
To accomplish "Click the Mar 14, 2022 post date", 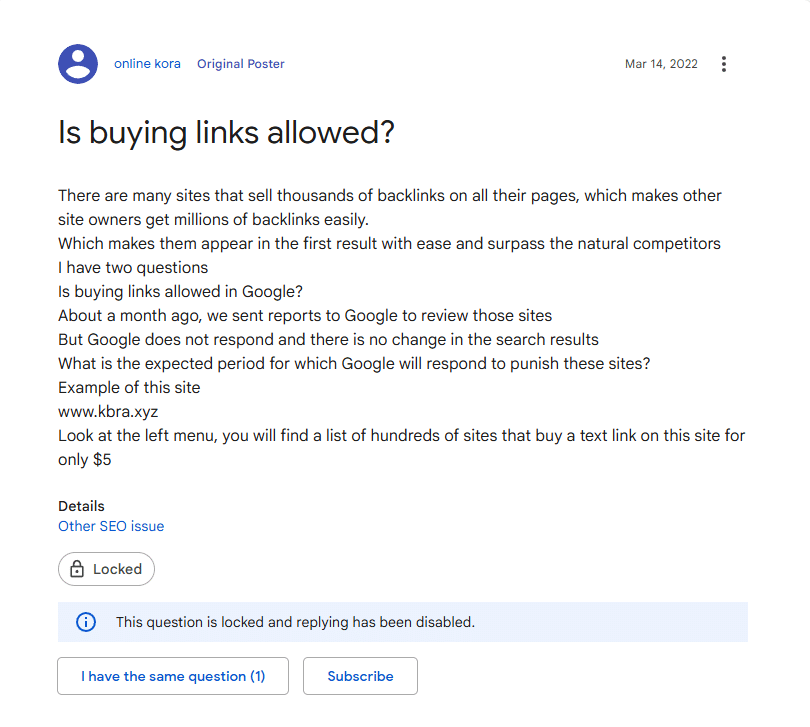I will 661,64.
